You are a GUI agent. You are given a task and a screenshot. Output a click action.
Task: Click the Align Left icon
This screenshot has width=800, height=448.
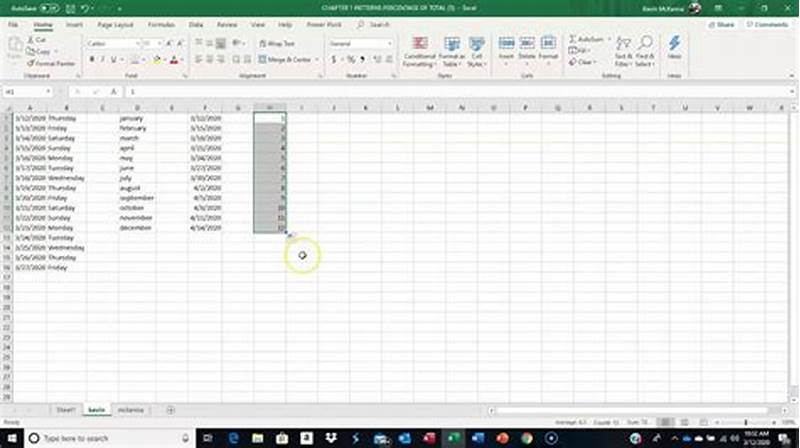click(x=198, y=60)
